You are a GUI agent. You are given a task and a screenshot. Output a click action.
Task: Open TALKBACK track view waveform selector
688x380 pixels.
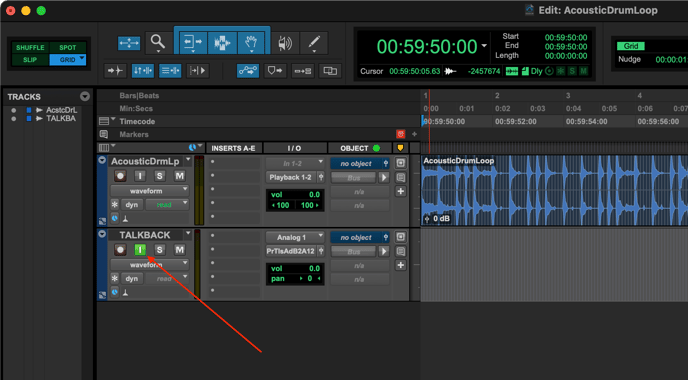[149, 265]
